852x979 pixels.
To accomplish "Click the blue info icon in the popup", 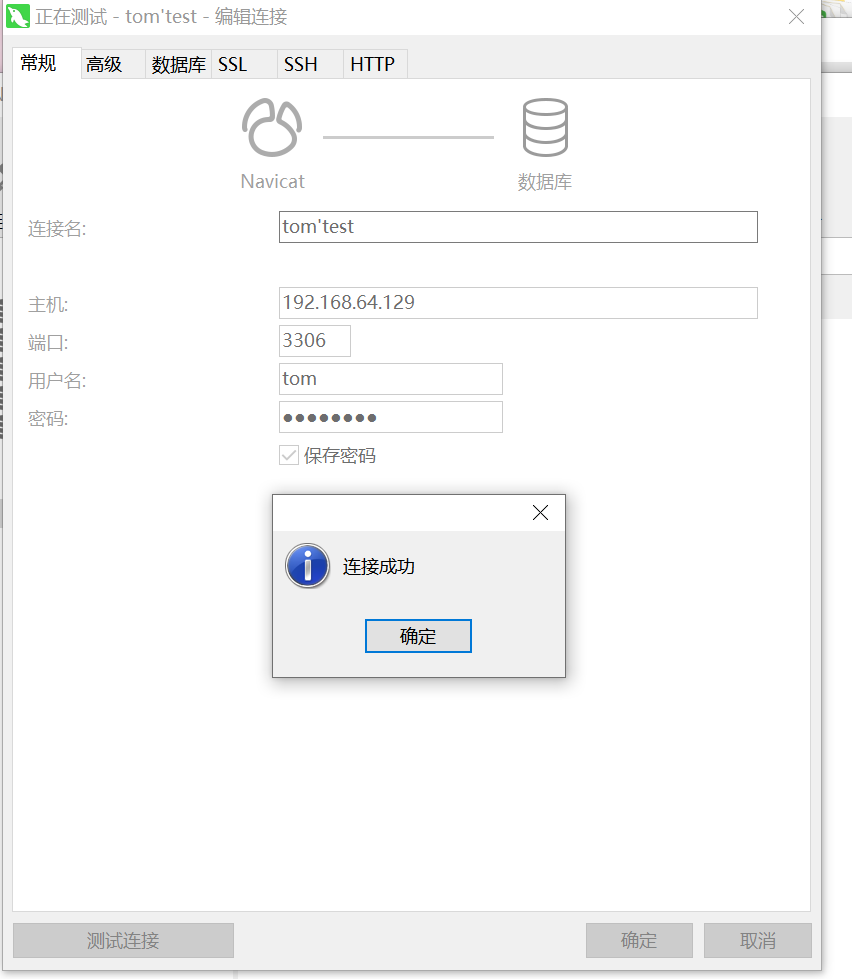I will (x=307, y=566).
